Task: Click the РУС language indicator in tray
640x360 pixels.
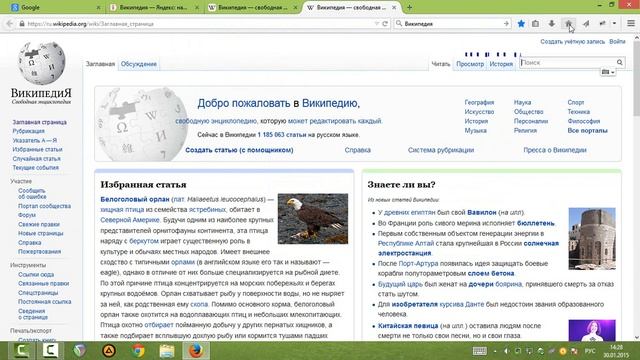Action: 590,351
